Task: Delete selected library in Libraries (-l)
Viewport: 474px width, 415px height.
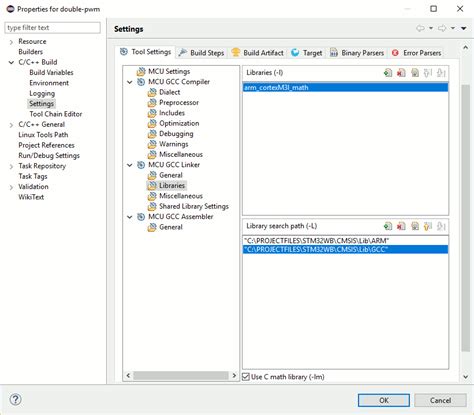Action: [401, 73]
